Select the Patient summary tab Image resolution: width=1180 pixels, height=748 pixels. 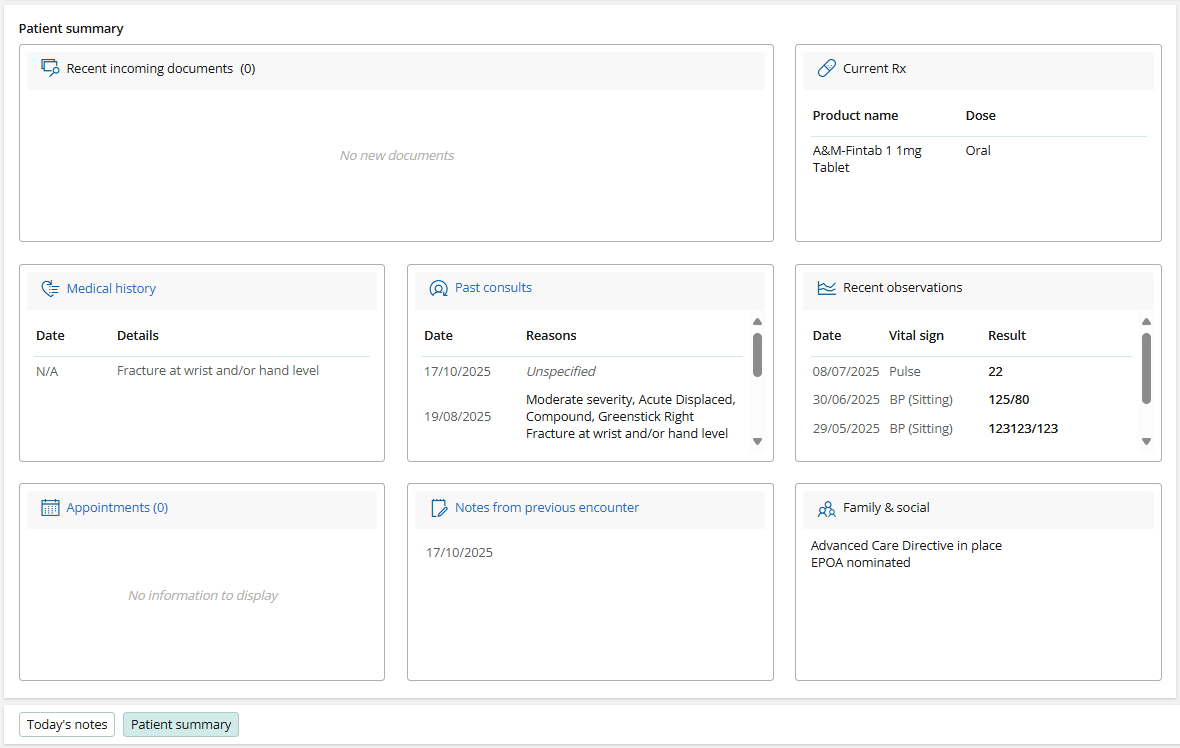(181, 724)
